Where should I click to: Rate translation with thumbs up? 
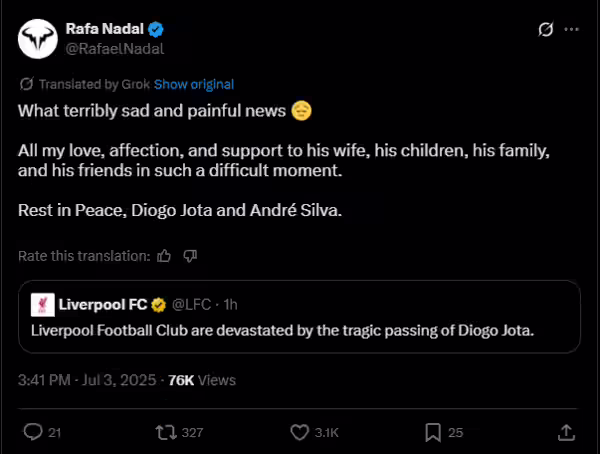[164, 256]
